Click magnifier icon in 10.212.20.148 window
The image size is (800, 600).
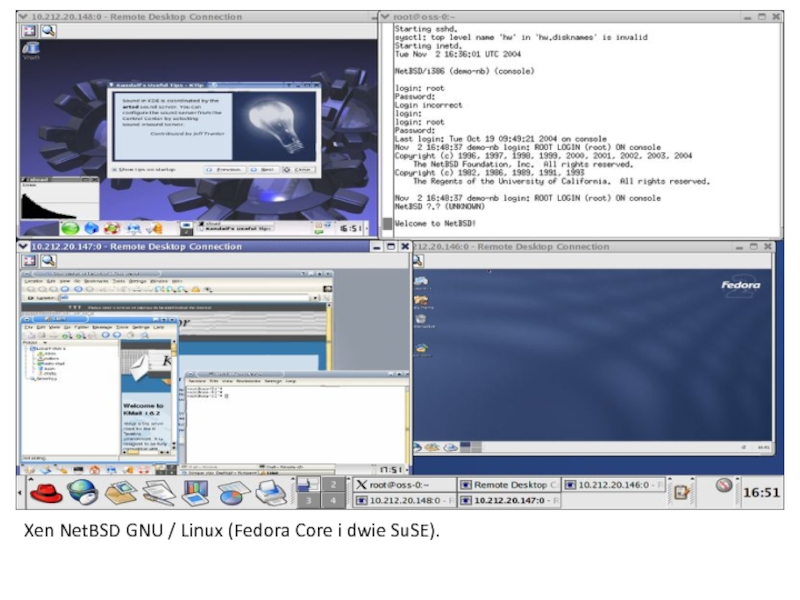(48, 31)
